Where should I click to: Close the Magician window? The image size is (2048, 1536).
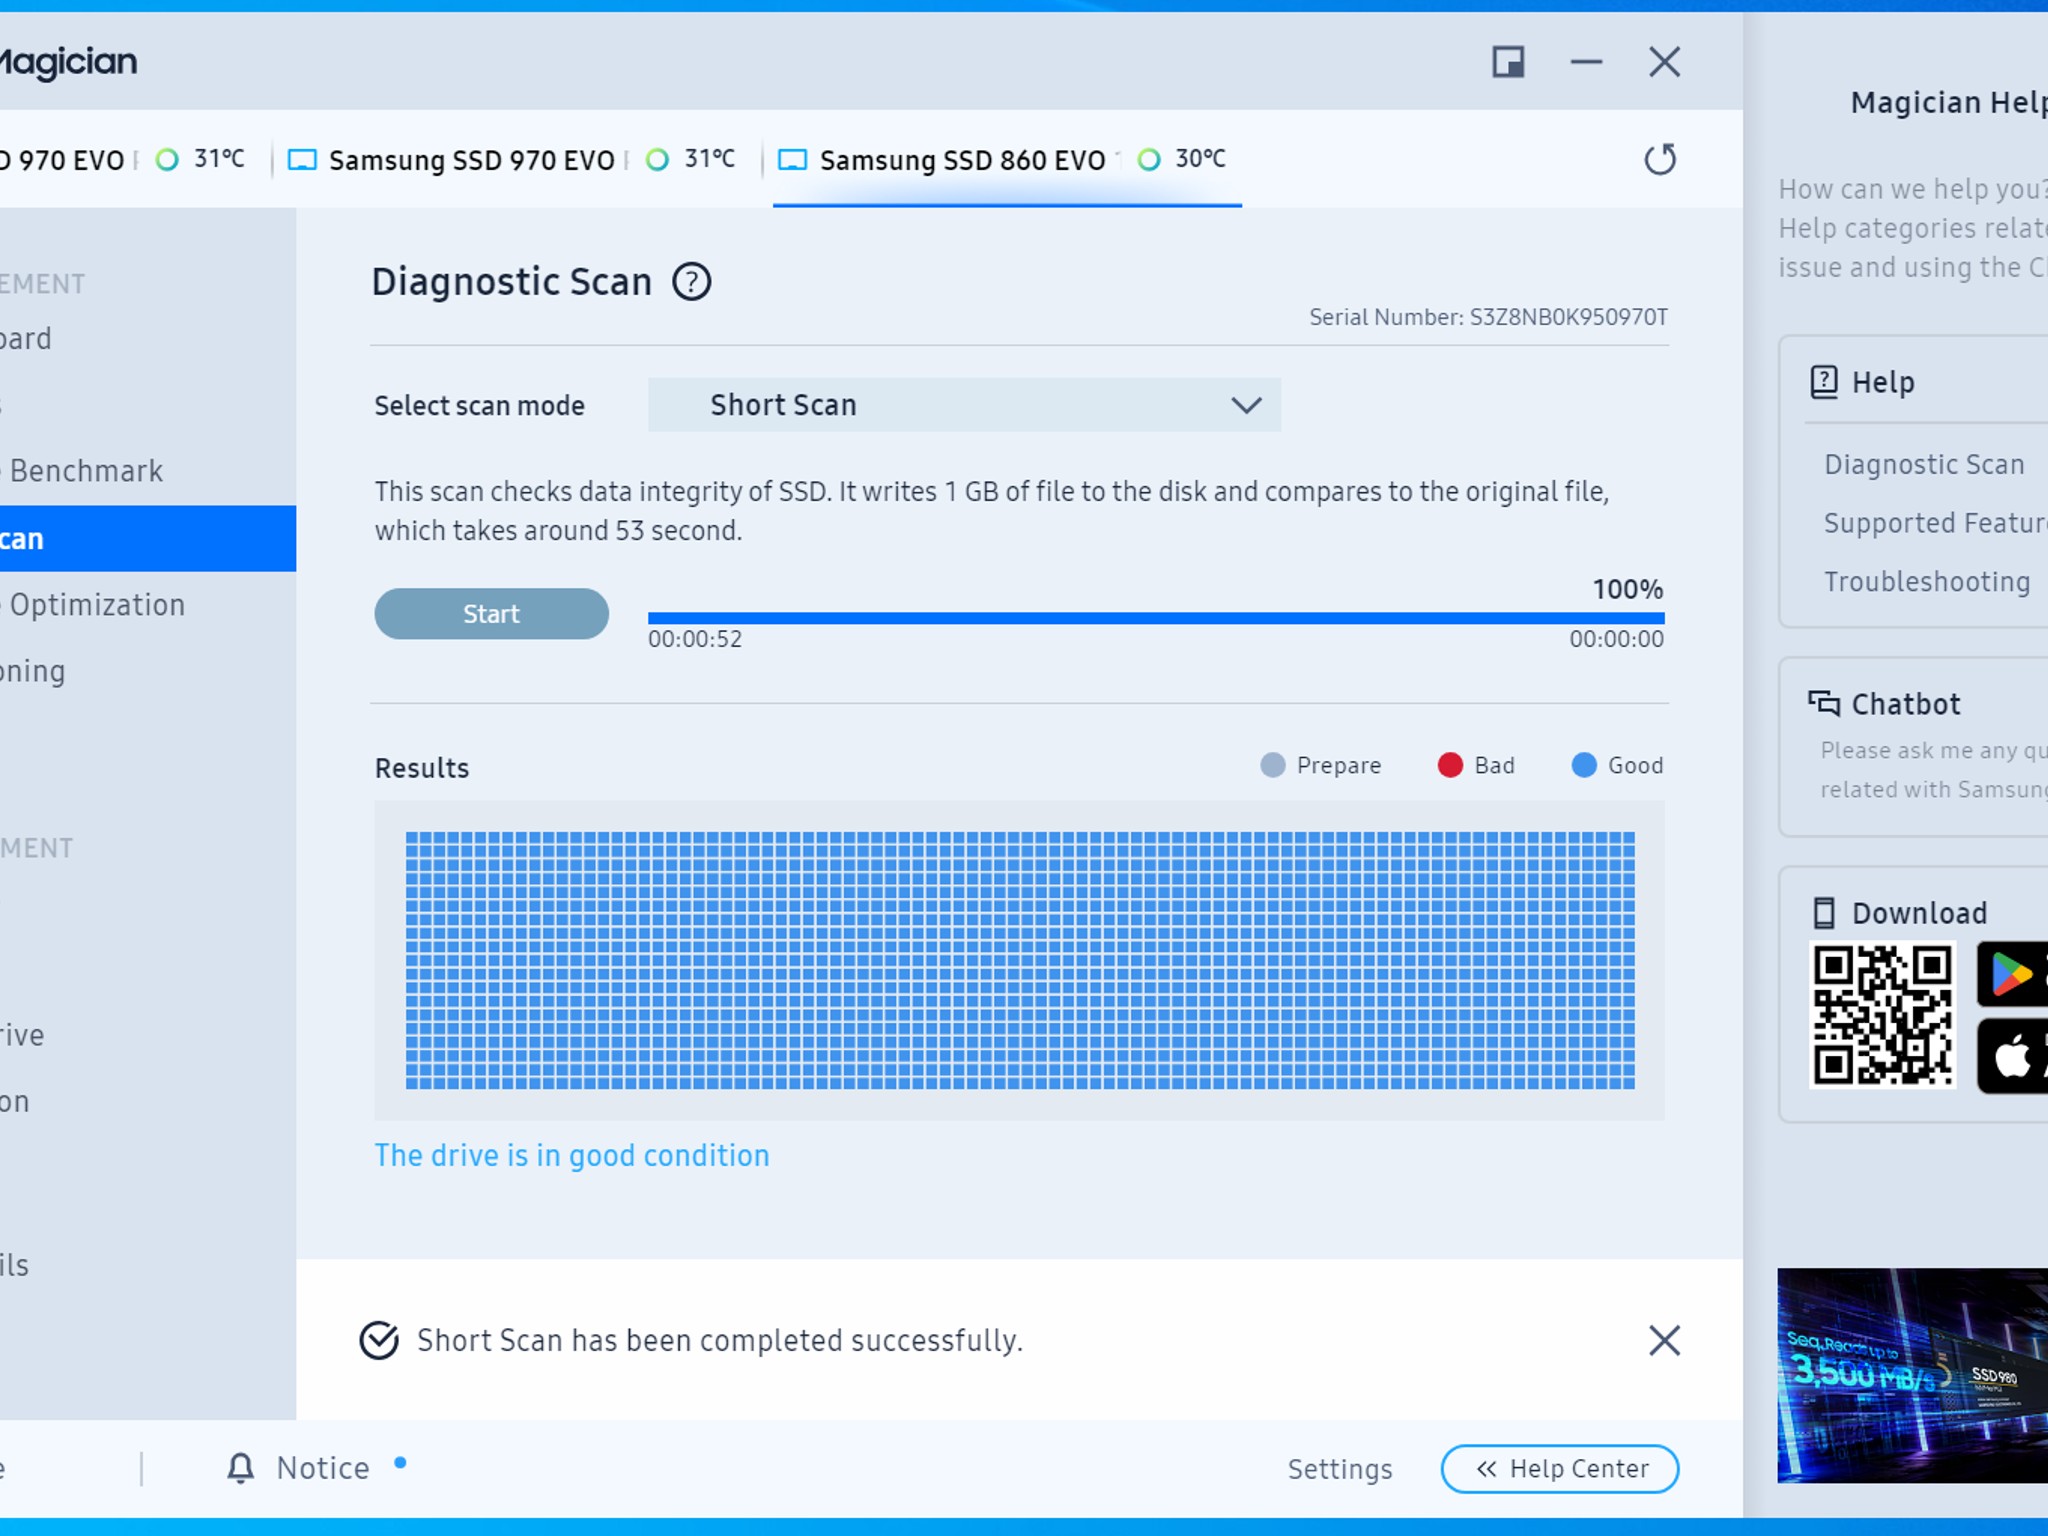pyautogui.click(x=1664, y=62)
